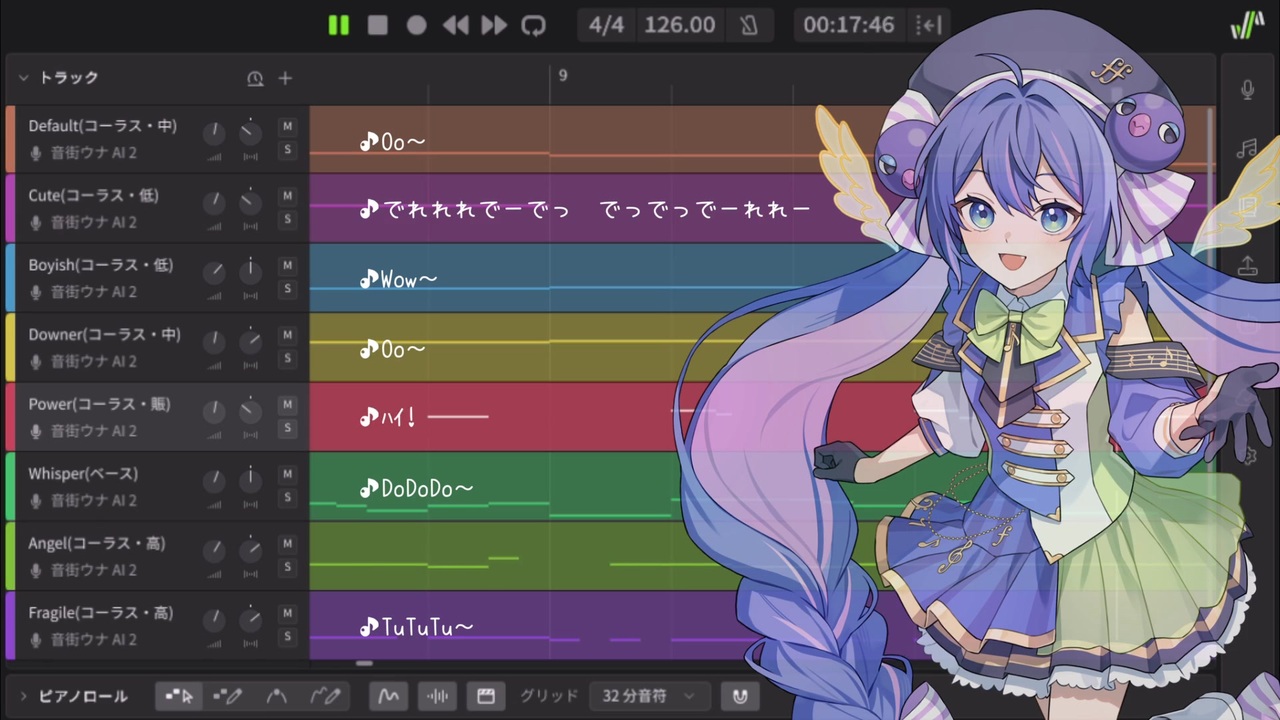Image resolution: width=1280 pixels, height=720 pixels.
Task: Select the Angel(コーラス・高) track name
Action: click(97, 544)
